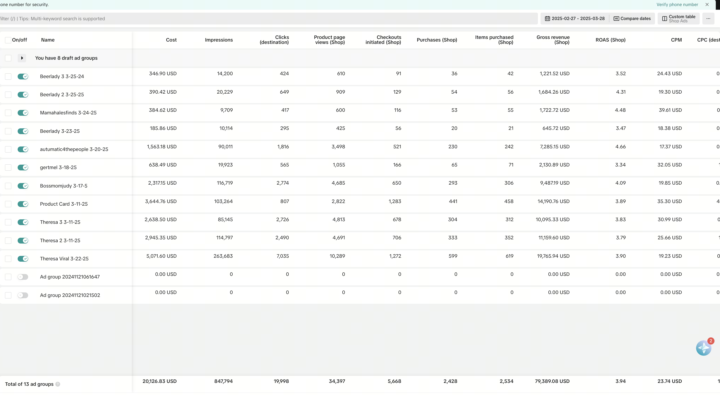720x395 pixels.
Task: Turn off Theresa Viral 3-22-25 ad group
Action: (23, 259)
